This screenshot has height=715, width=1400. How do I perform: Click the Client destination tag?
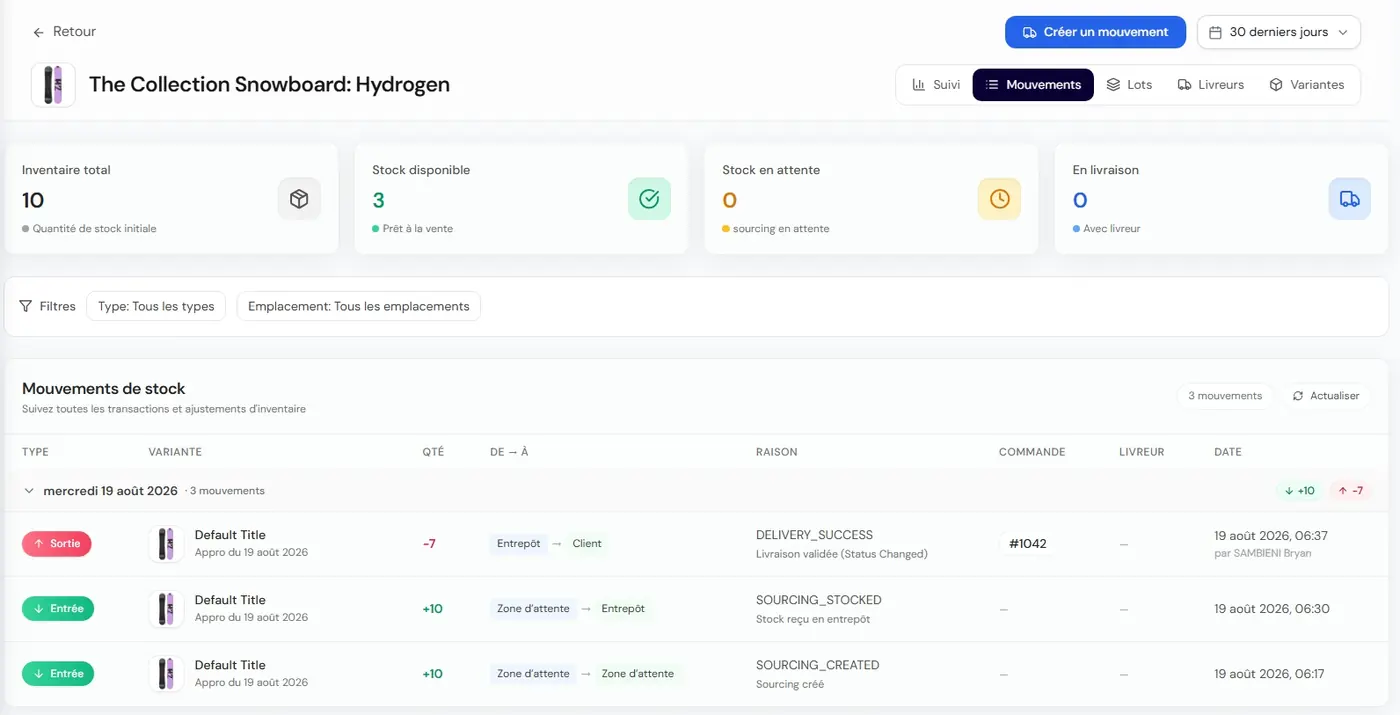587,544
